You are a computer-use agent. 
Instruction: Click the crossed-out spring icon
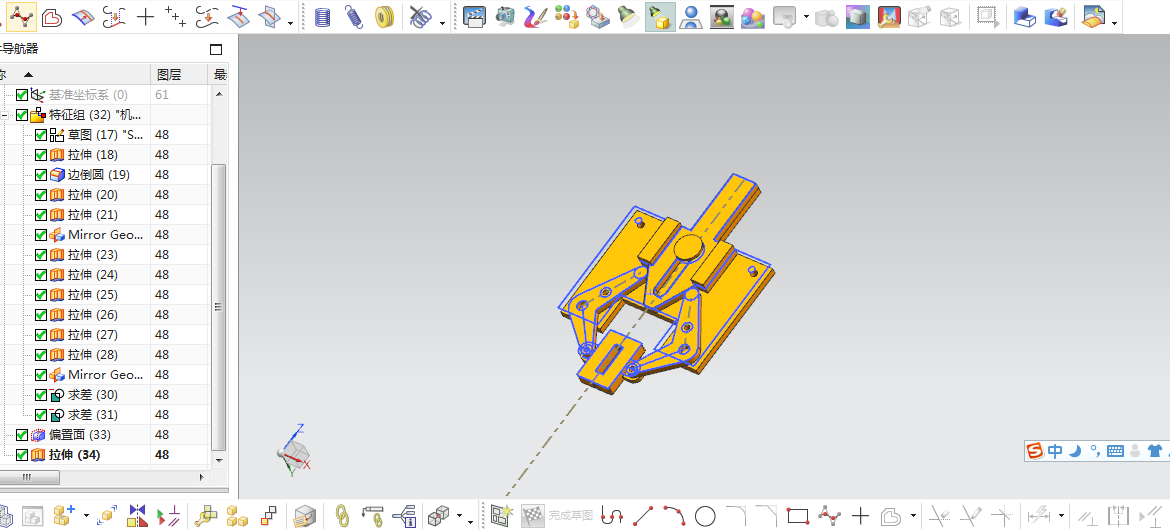point(422,17)
